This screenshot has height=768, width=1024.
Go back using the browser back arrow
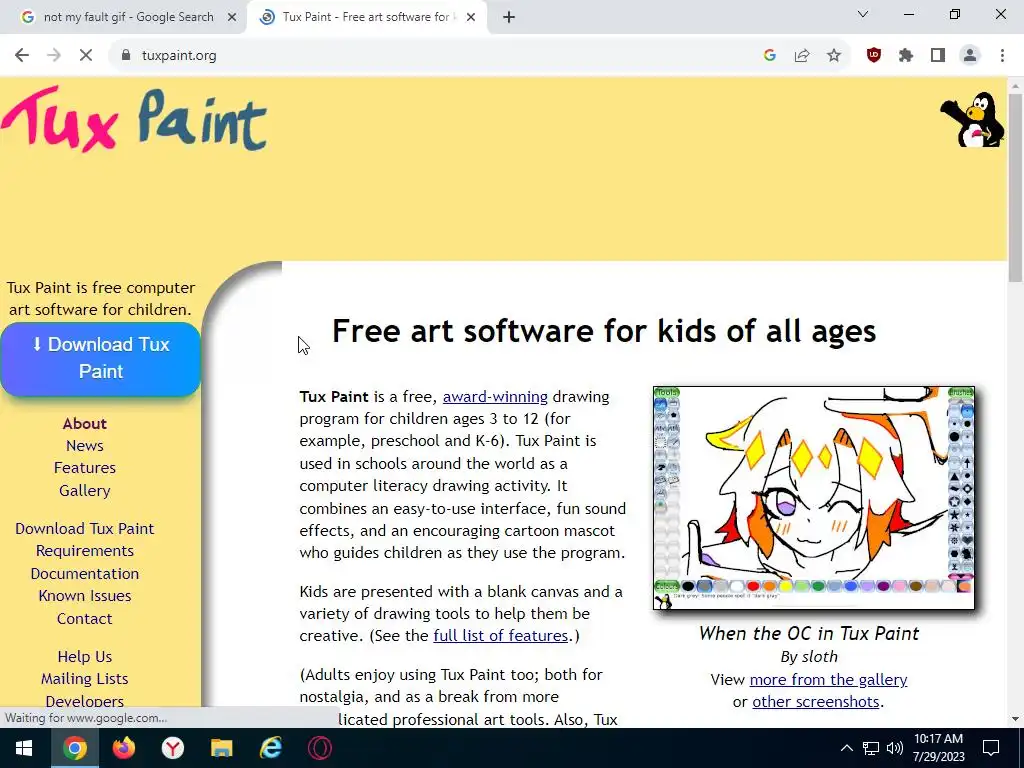click(x=22, y=56)
